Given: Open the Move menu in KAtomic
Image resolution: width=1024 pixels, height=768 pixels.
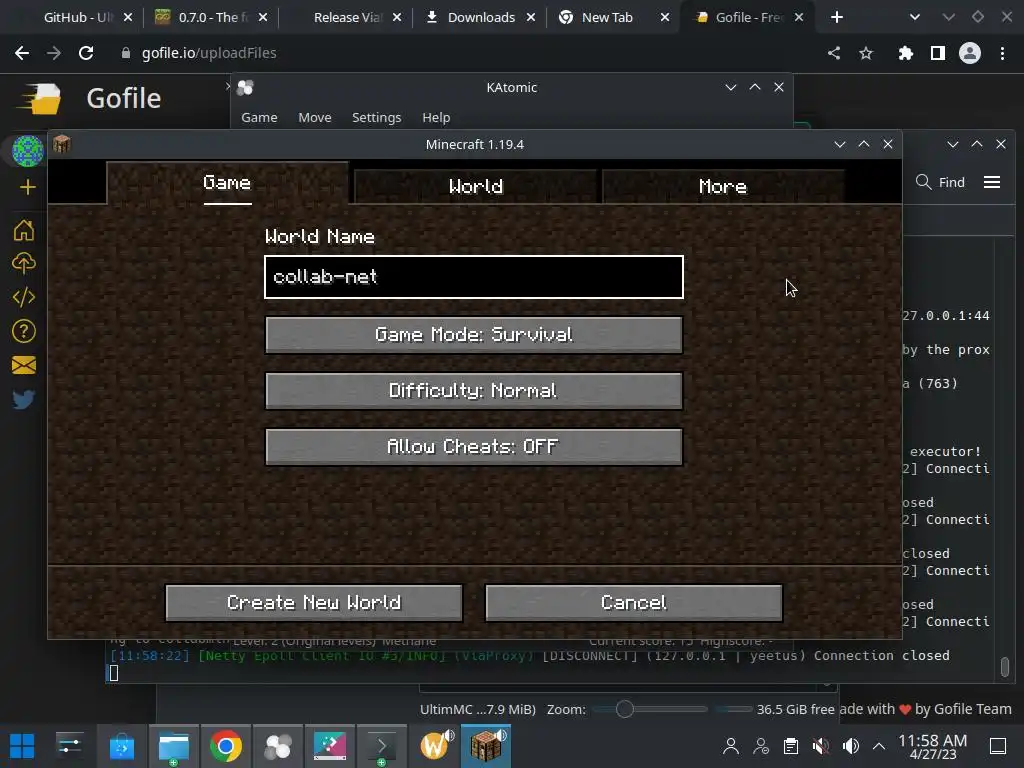Looking at the screenshot, I should point(315,118).
